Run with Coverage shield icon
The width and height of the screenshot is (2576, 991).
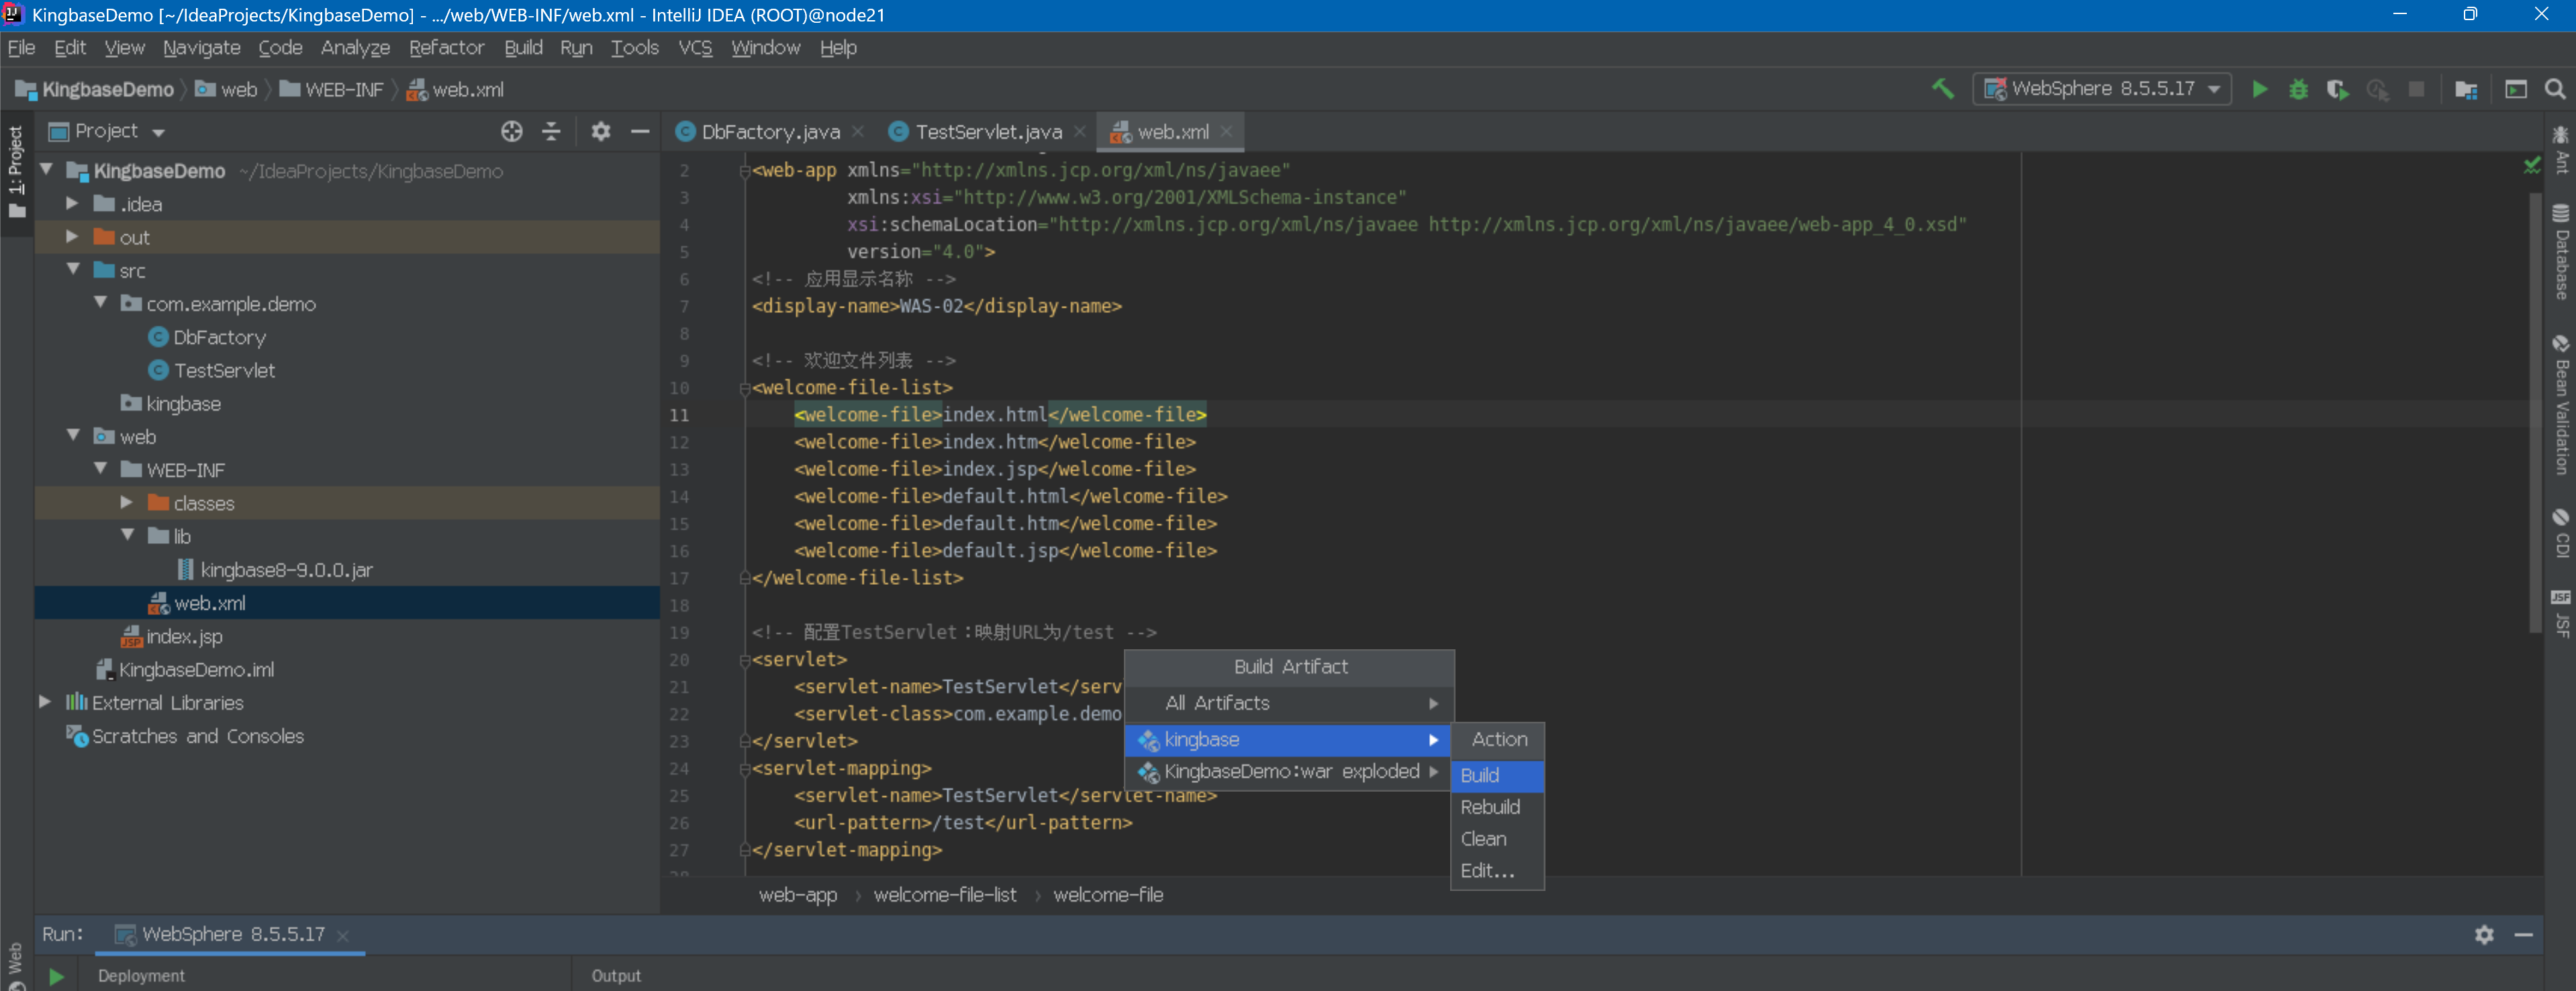coord(2337,89)
